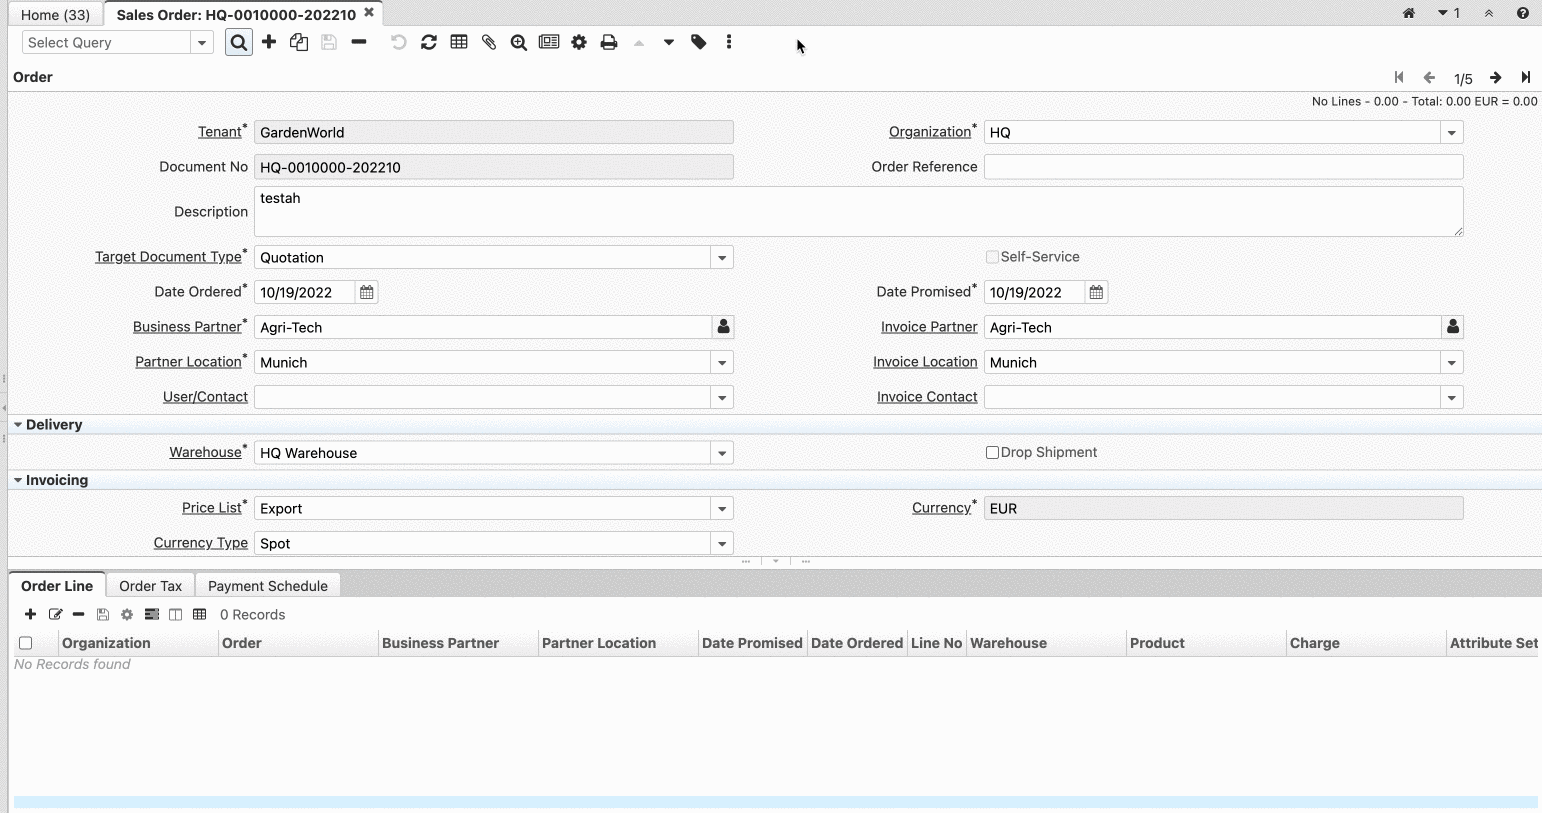Tick the select-all checkbox in Order Line grid

[26, 643]
